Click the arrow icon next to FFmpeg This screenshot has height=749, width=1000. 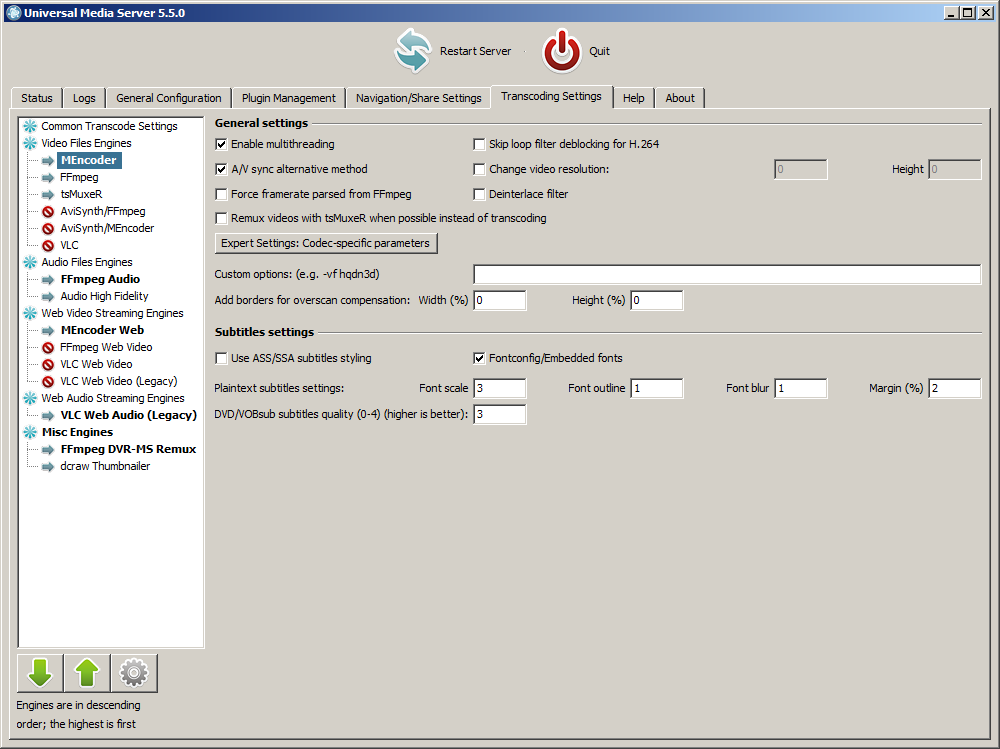pyautogui.click(x=48, y=177)
